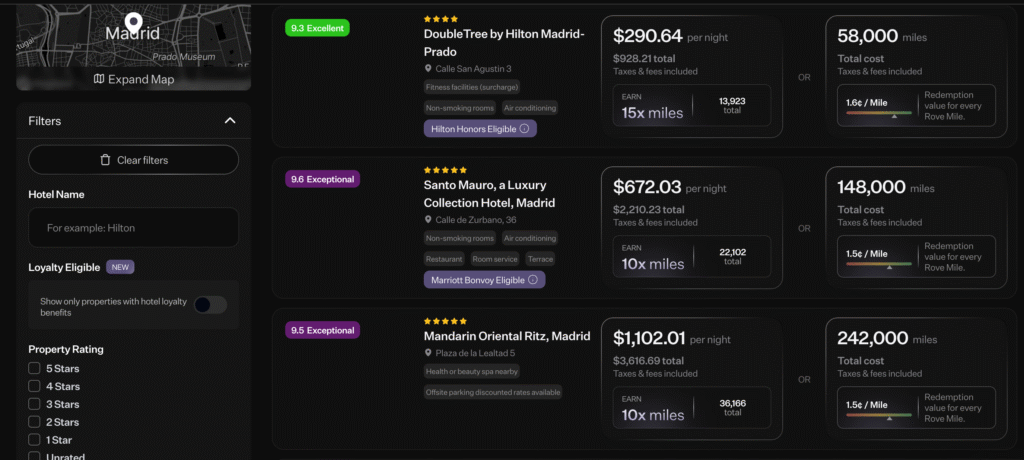Tick the 3 Stars checkbox

pyautogui.click(x=34, y=404)
